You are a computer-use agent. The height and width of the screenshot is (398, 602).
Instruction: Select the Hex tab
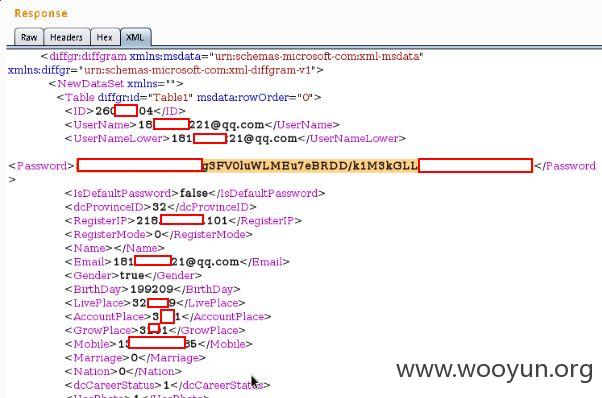[x=105, y=37]
